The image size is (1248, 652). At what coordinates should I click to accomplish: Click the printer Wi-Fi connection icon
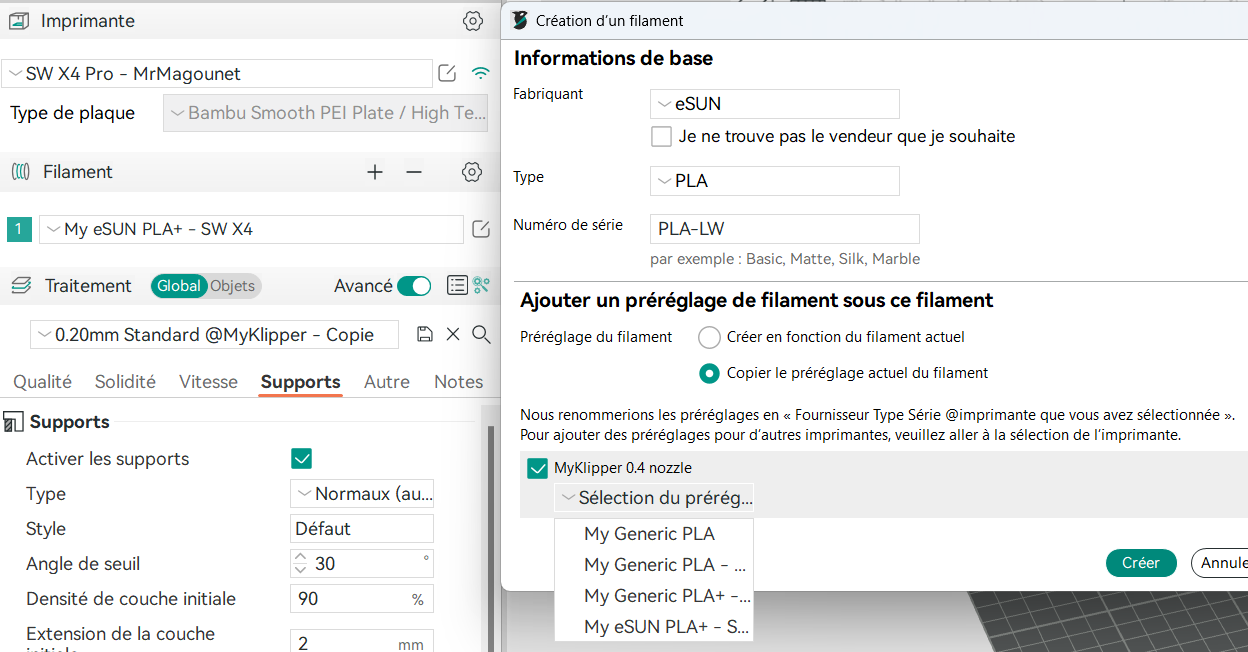[x=481, y=73]
